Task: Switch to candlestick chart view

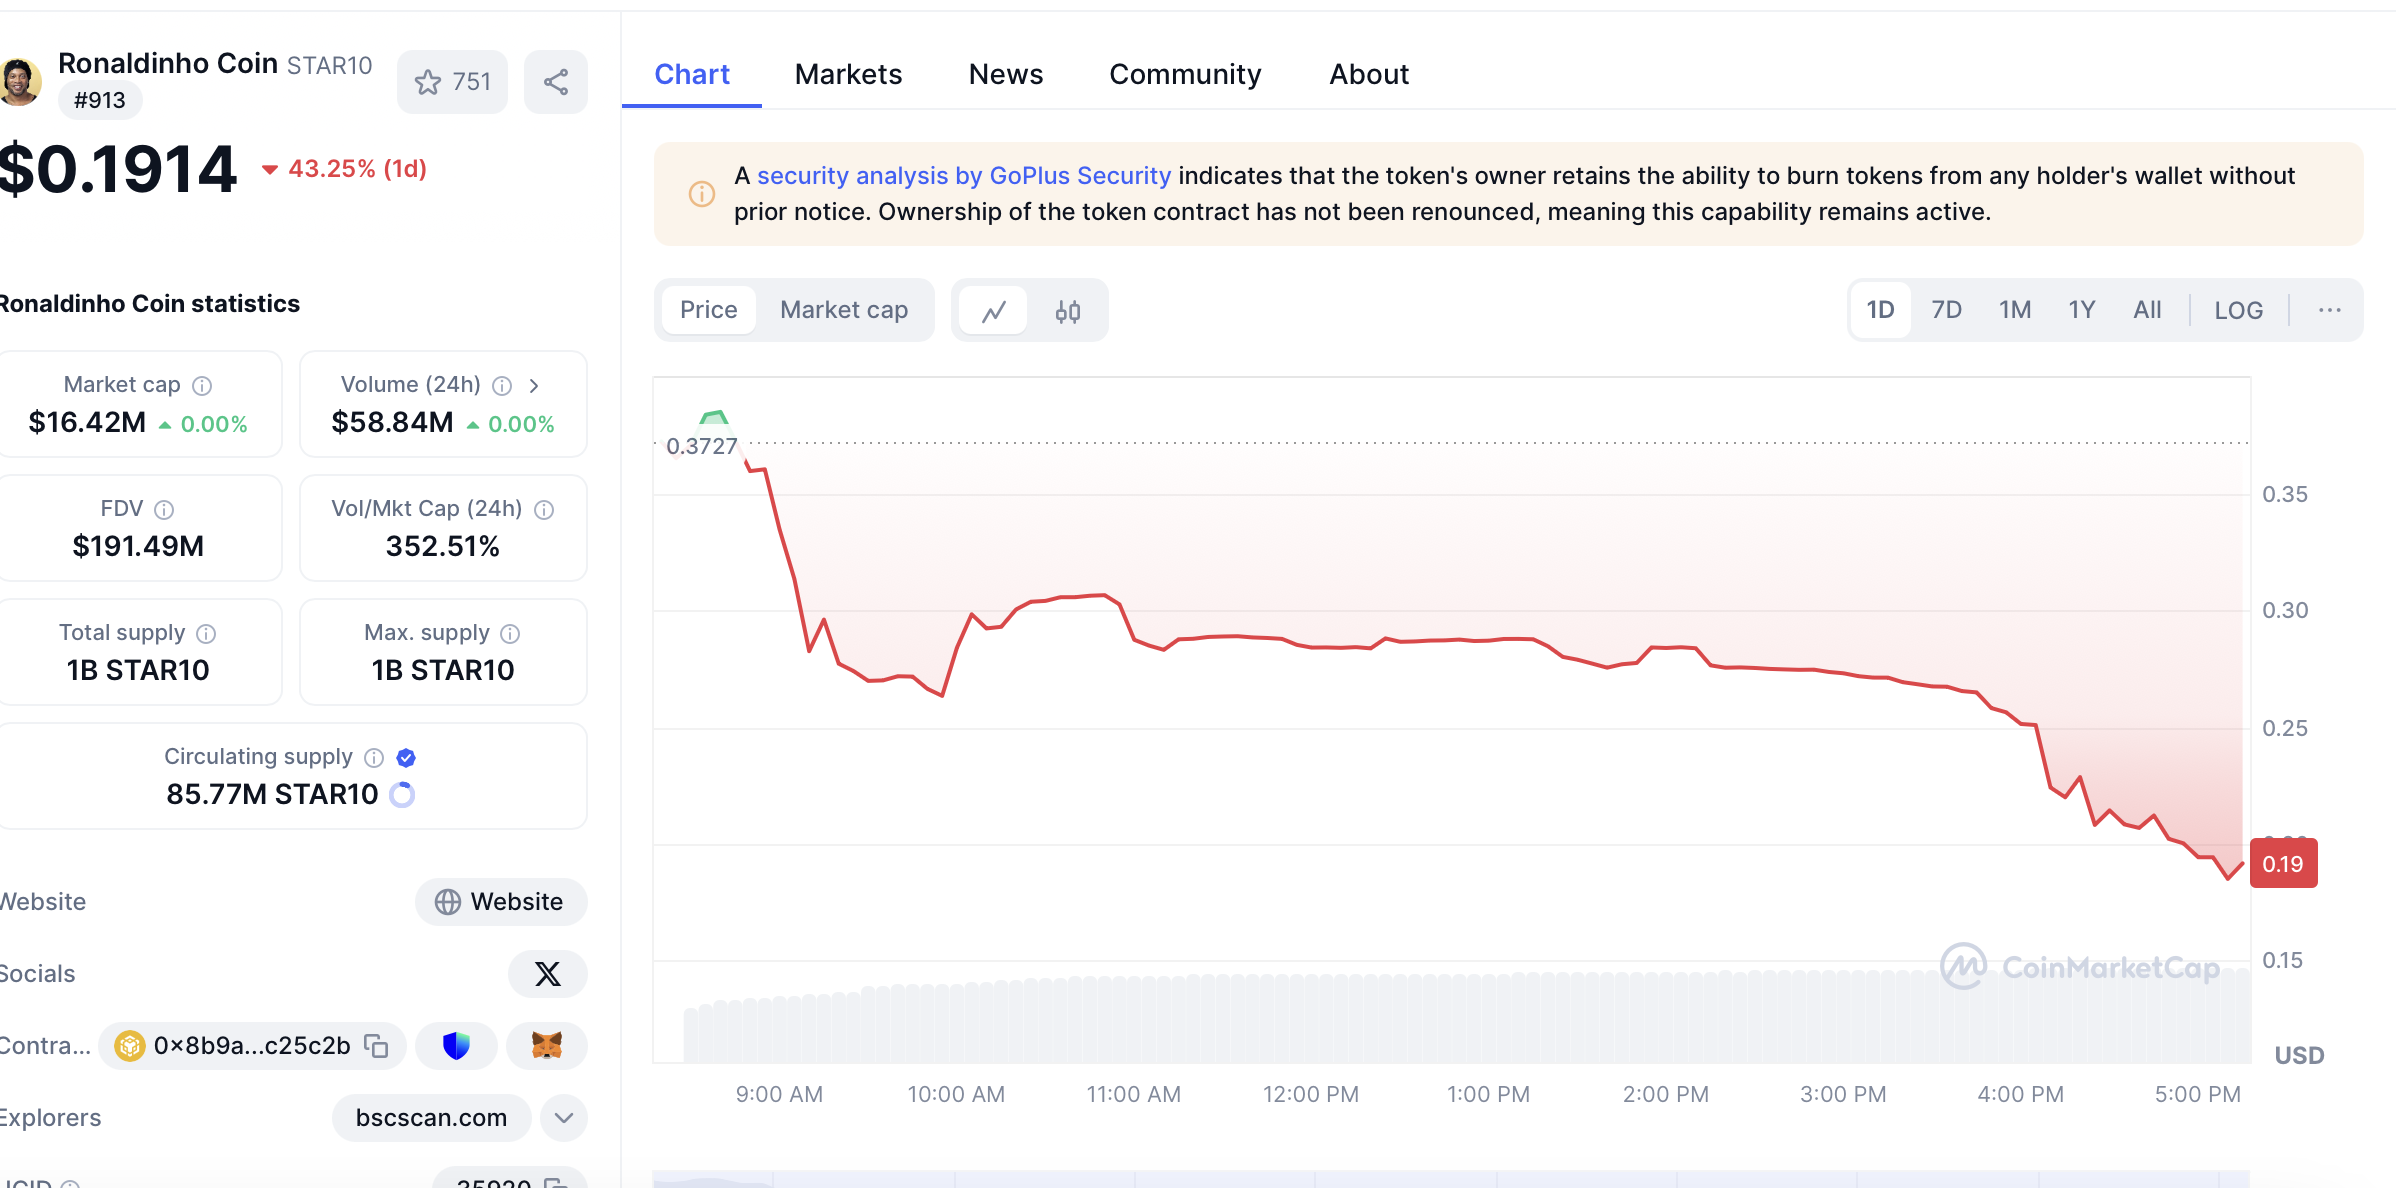Action: click(x=1067, y=311)
